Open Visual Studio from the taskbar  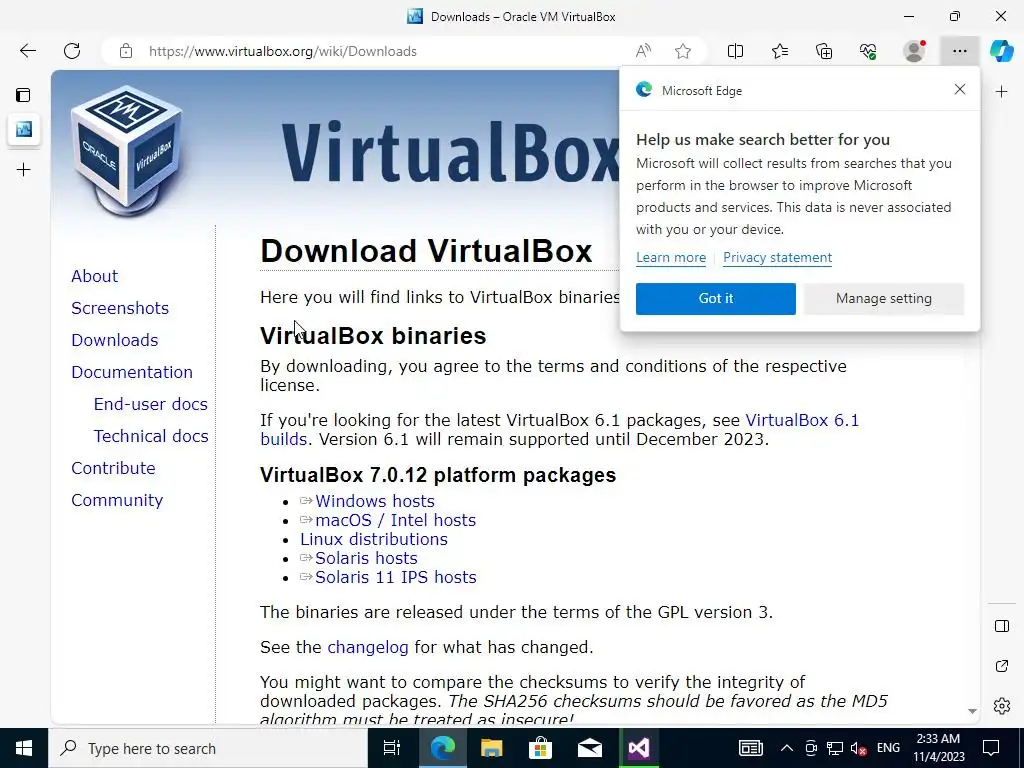[x=639, y=748]
